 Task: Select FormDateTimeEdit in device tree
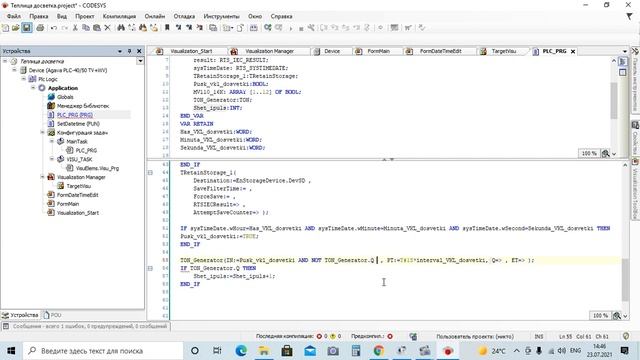(x=78, y=195)
